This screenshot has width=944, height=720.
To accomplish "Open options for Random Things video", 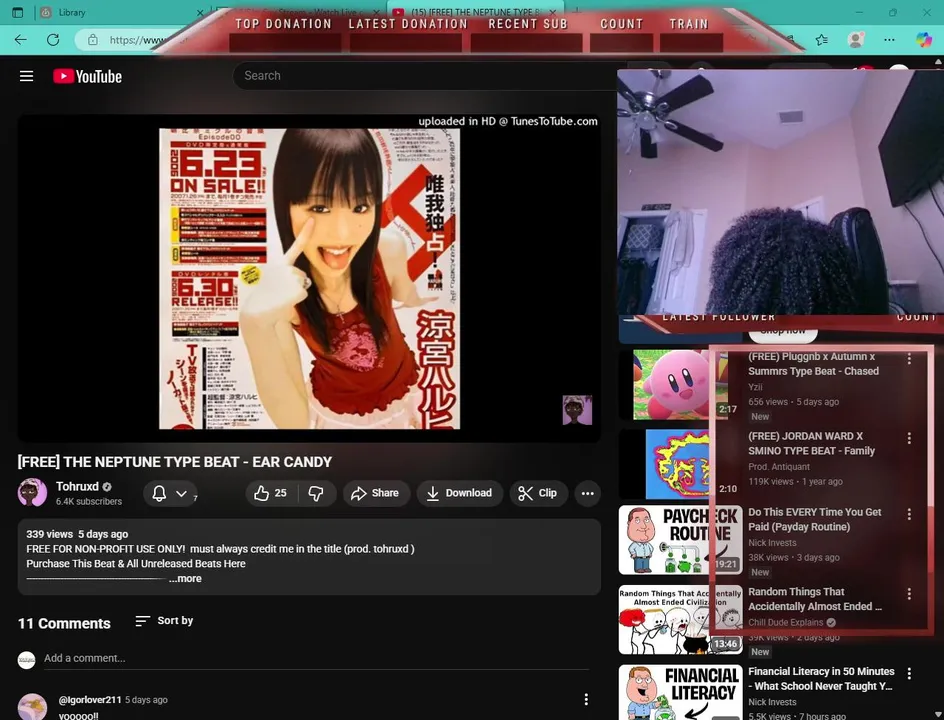I will [x=909, y=594].
